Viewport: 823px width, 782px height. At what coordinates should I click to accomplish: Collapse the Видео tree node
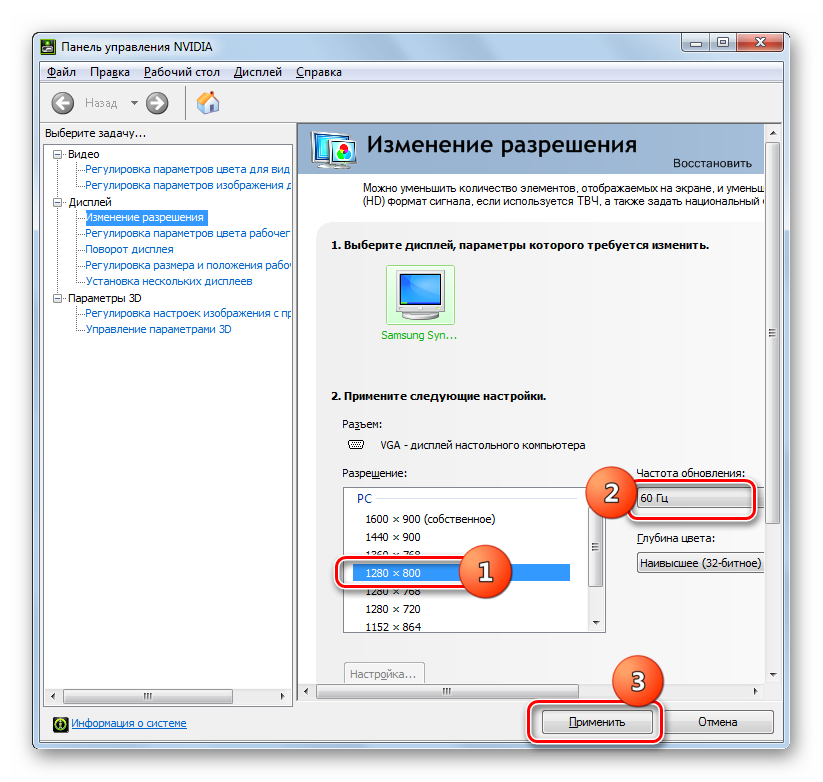[59, 154]
